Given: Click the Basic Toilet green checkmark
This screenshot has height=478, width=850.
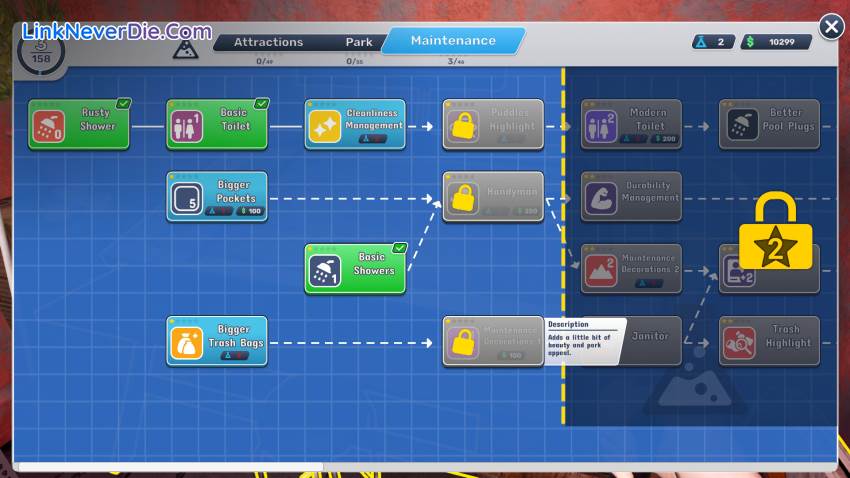Looking at the screenshot, I should tap(261, 103).
